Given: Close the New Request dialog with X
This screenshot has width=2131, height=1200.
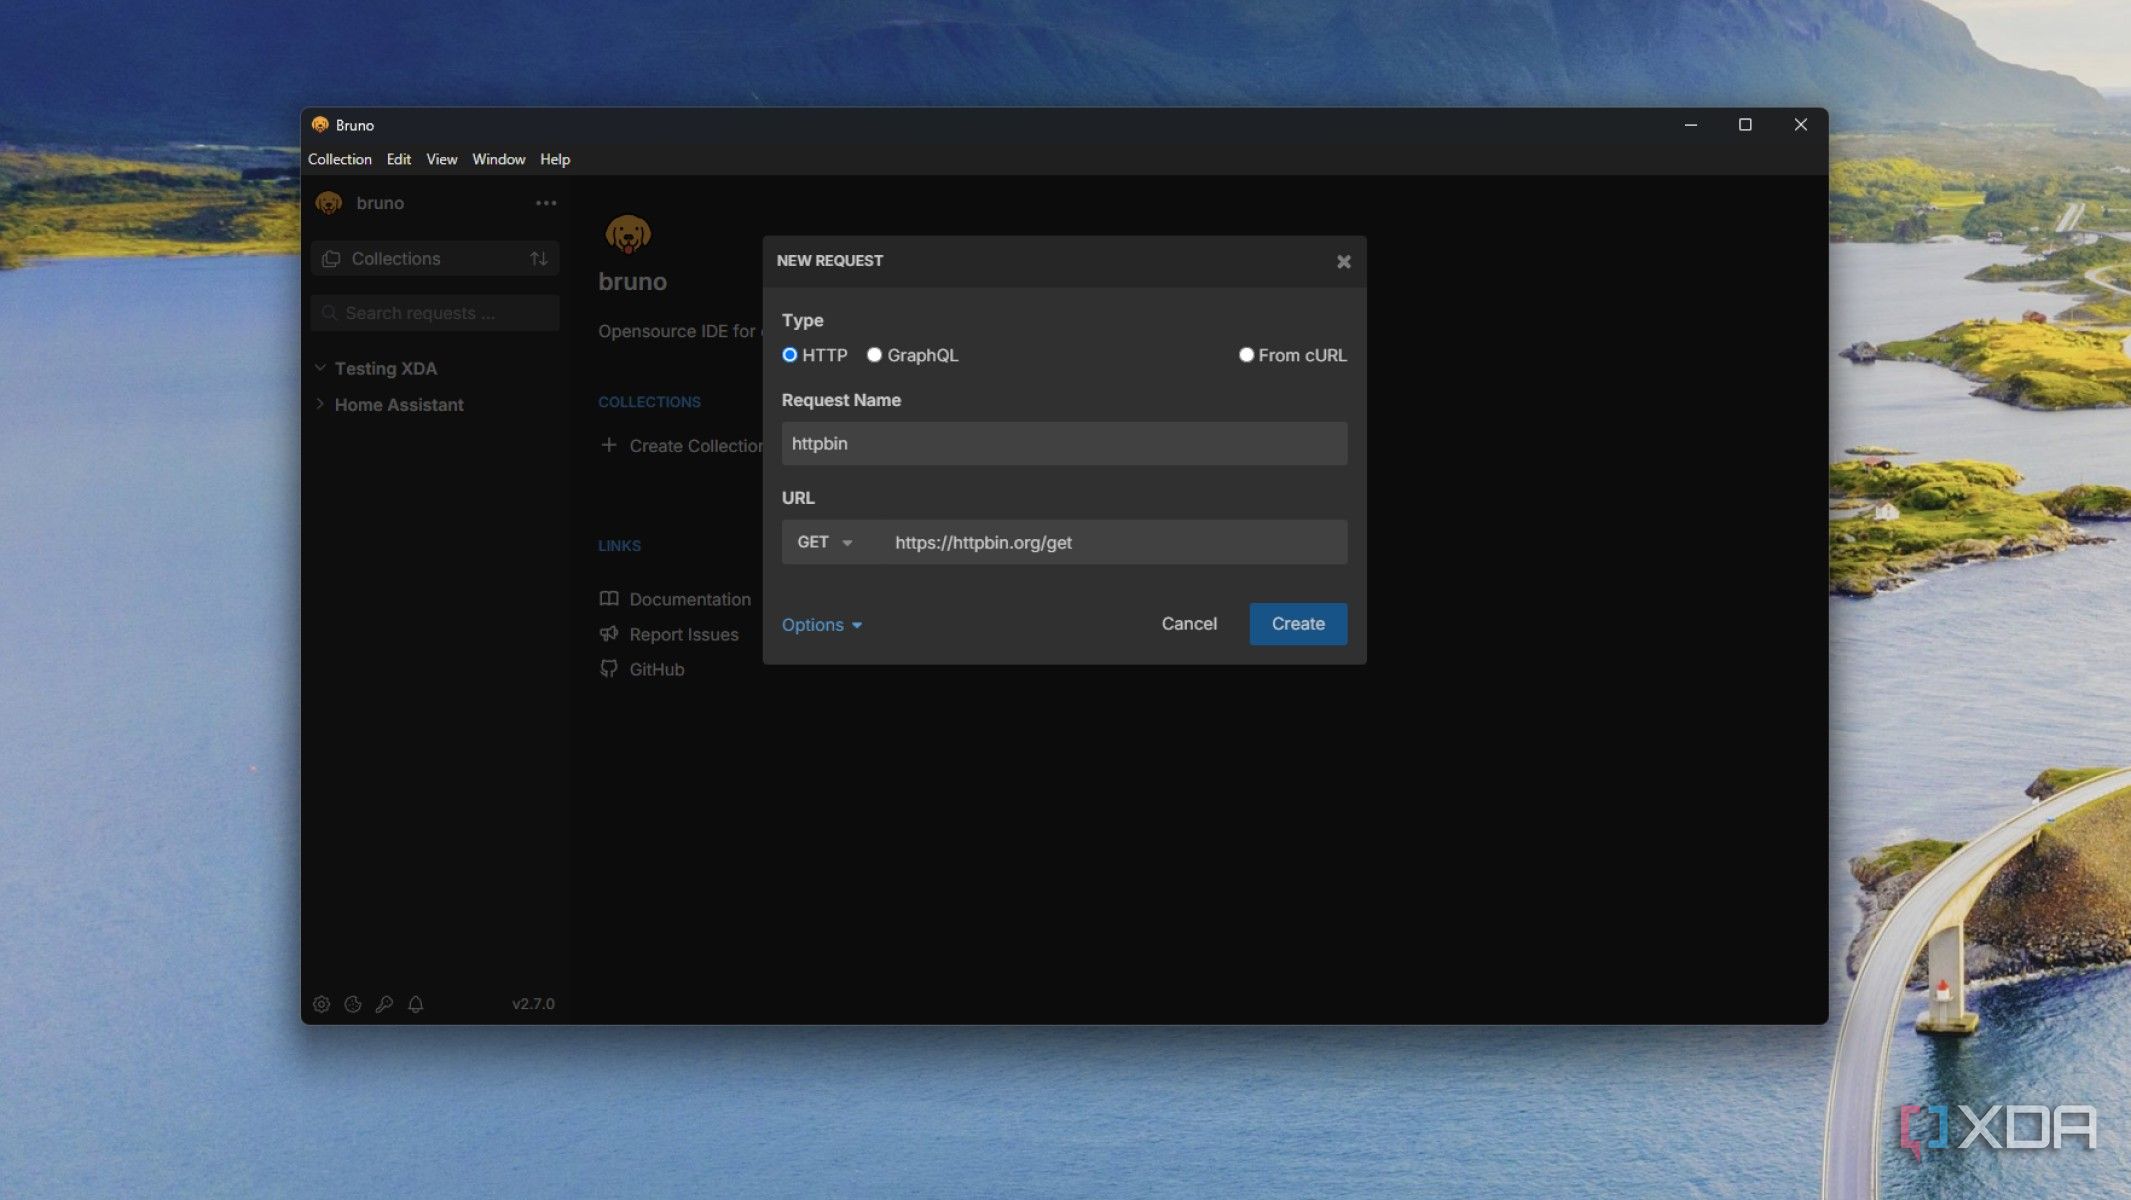Looking at the screenshot, I should click(1344, 261).
